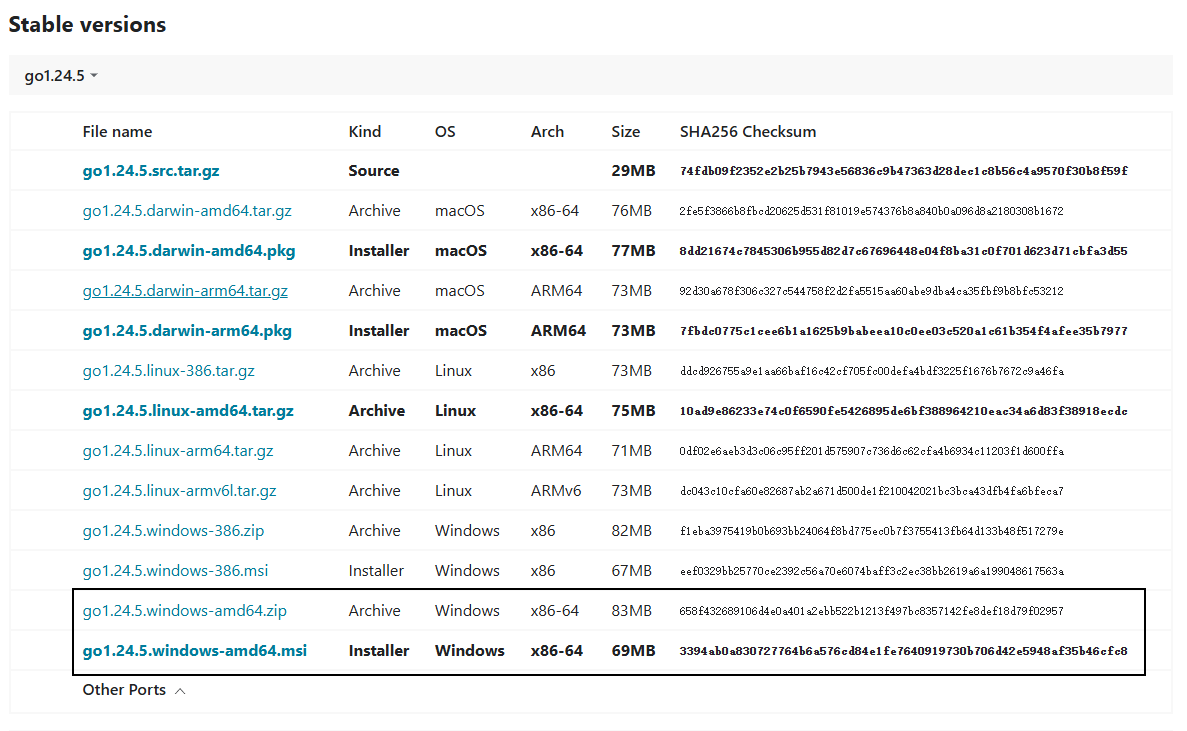Download go1.24.5.windows-amd64.zip archive

[x=185, y=611]
